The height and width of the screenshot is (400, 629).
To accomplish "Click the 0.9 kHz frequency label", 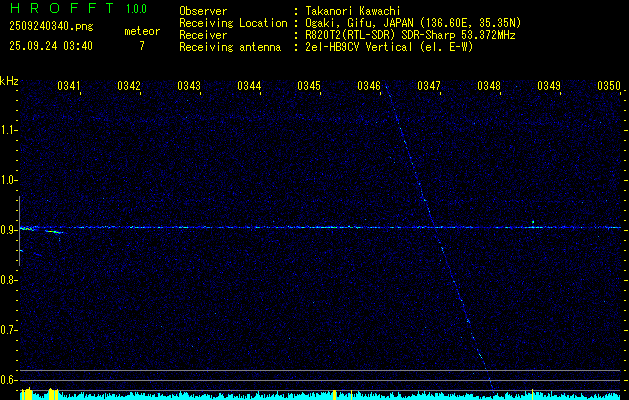I will 9,230.
